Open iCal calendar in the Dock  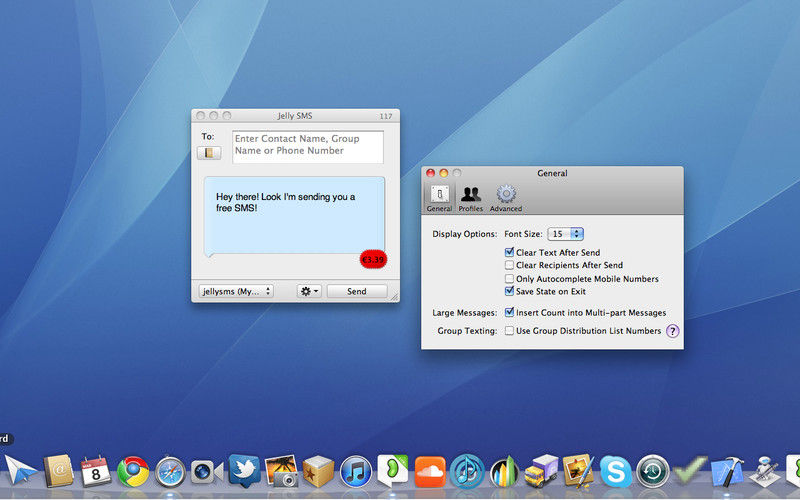click(x=95, y=471)
